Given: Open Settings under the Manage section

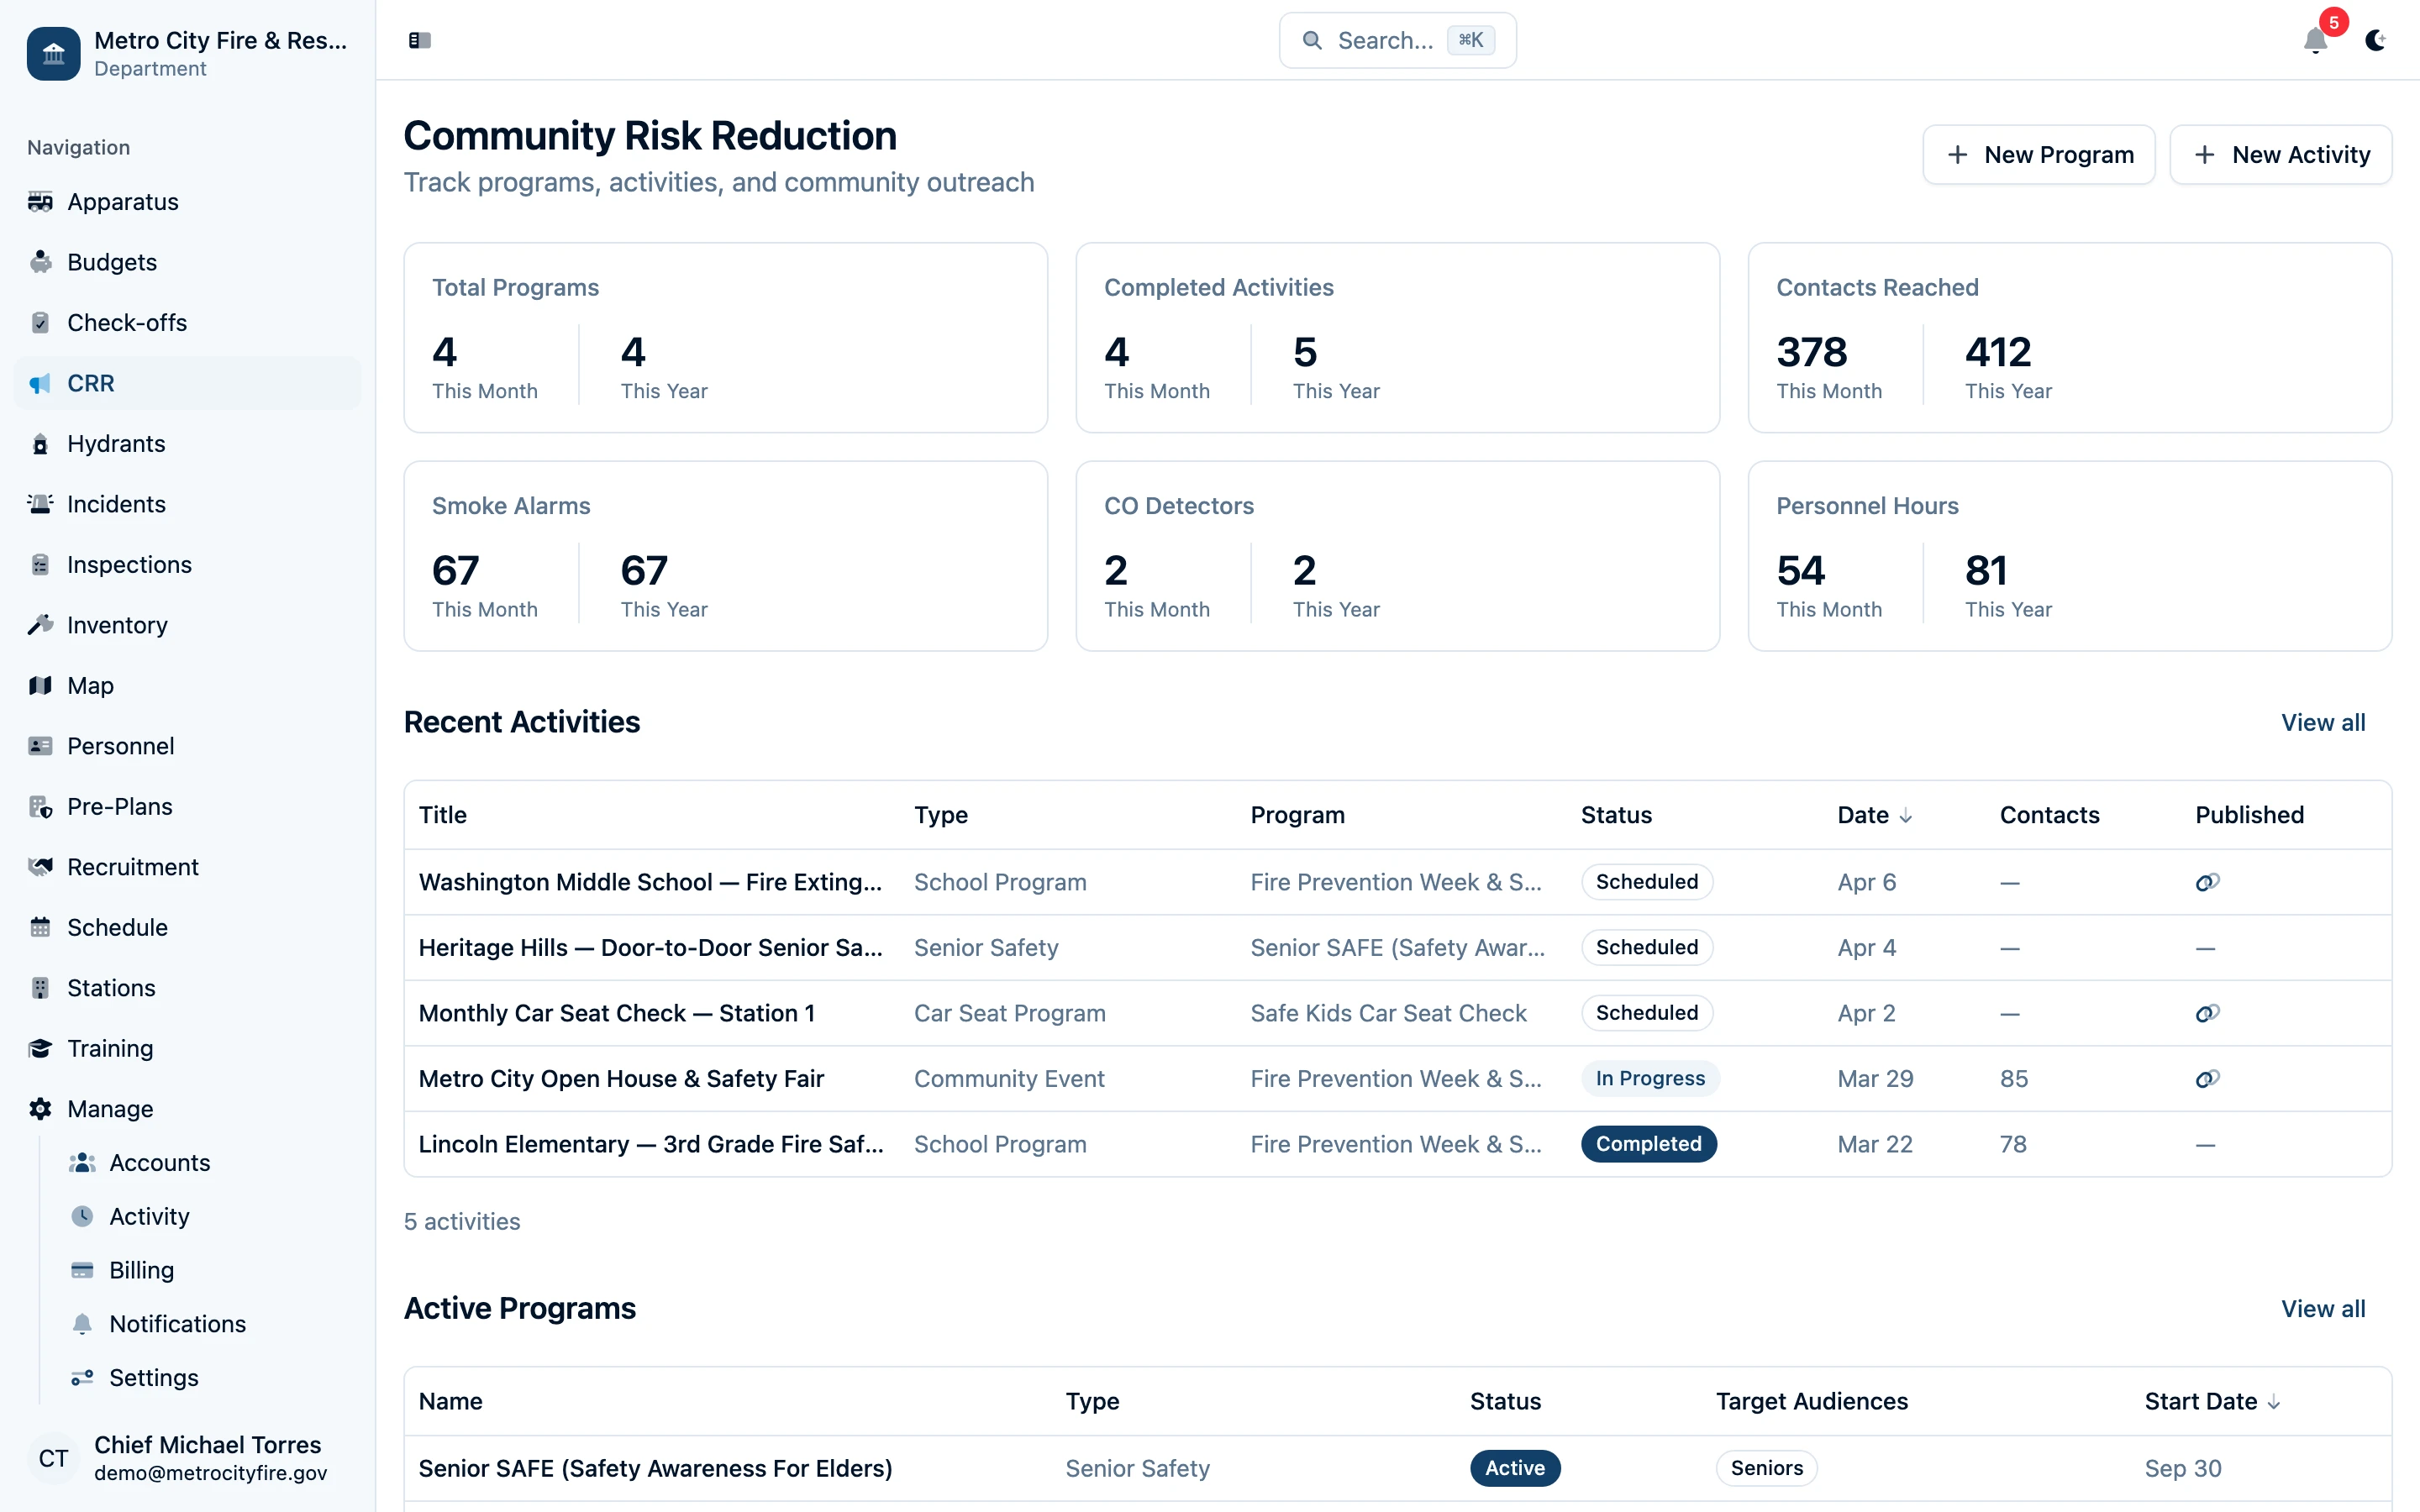Looking at the screenshot, I should [x=154, y=1377].
